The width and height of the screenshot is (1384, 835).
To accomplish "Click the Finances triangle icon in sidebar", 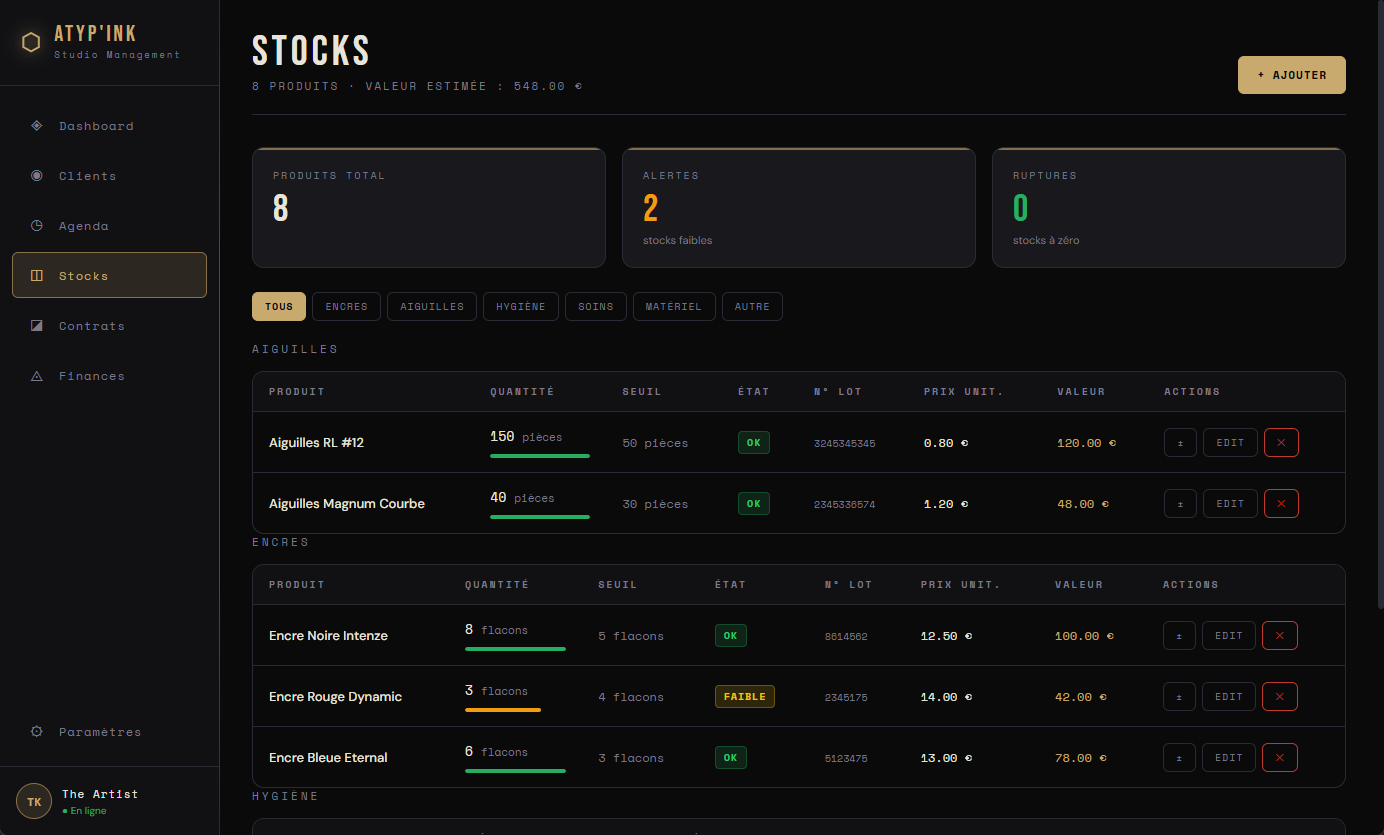I will [x=37, y=376].
